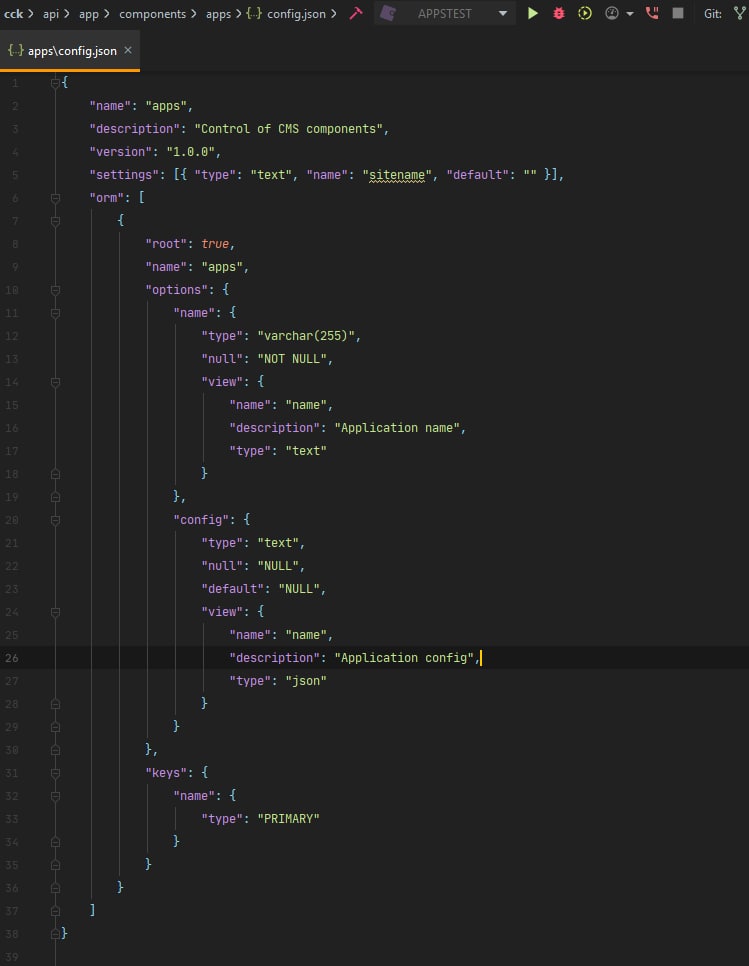
Task: Toggle listening for PHP debug connections phone icon
Action: pos(652,13)
